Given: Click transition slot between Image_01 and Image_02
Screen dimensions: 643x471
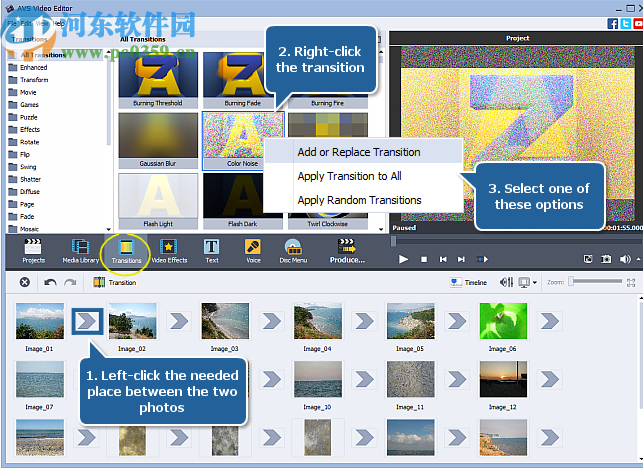Looking at the screenshot, I should click(x=87, y=321).
